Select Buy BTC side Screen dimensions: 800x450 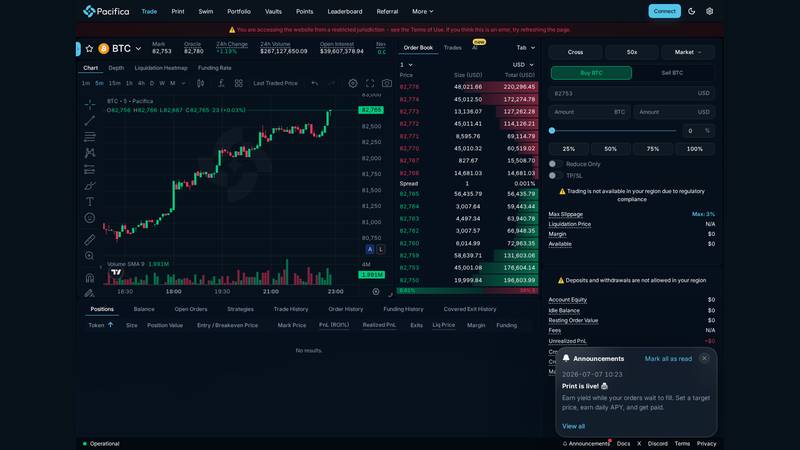591,73
